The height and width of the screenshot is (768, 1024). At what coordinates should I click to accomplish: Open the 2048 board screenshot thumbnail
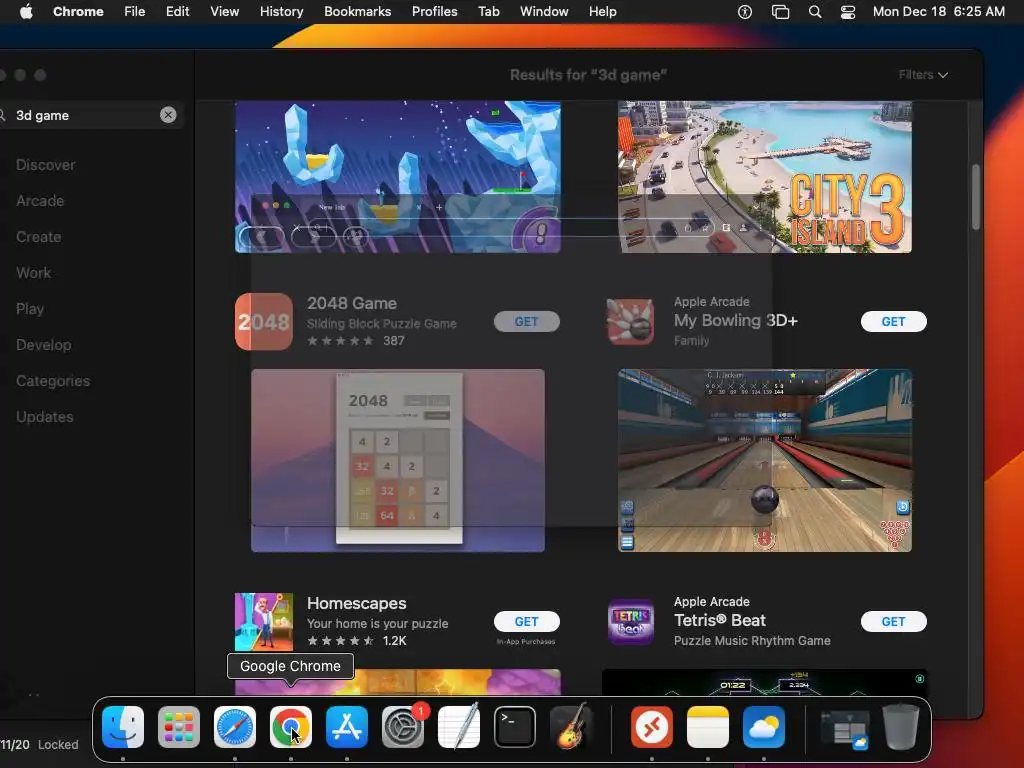coord(398,460)
